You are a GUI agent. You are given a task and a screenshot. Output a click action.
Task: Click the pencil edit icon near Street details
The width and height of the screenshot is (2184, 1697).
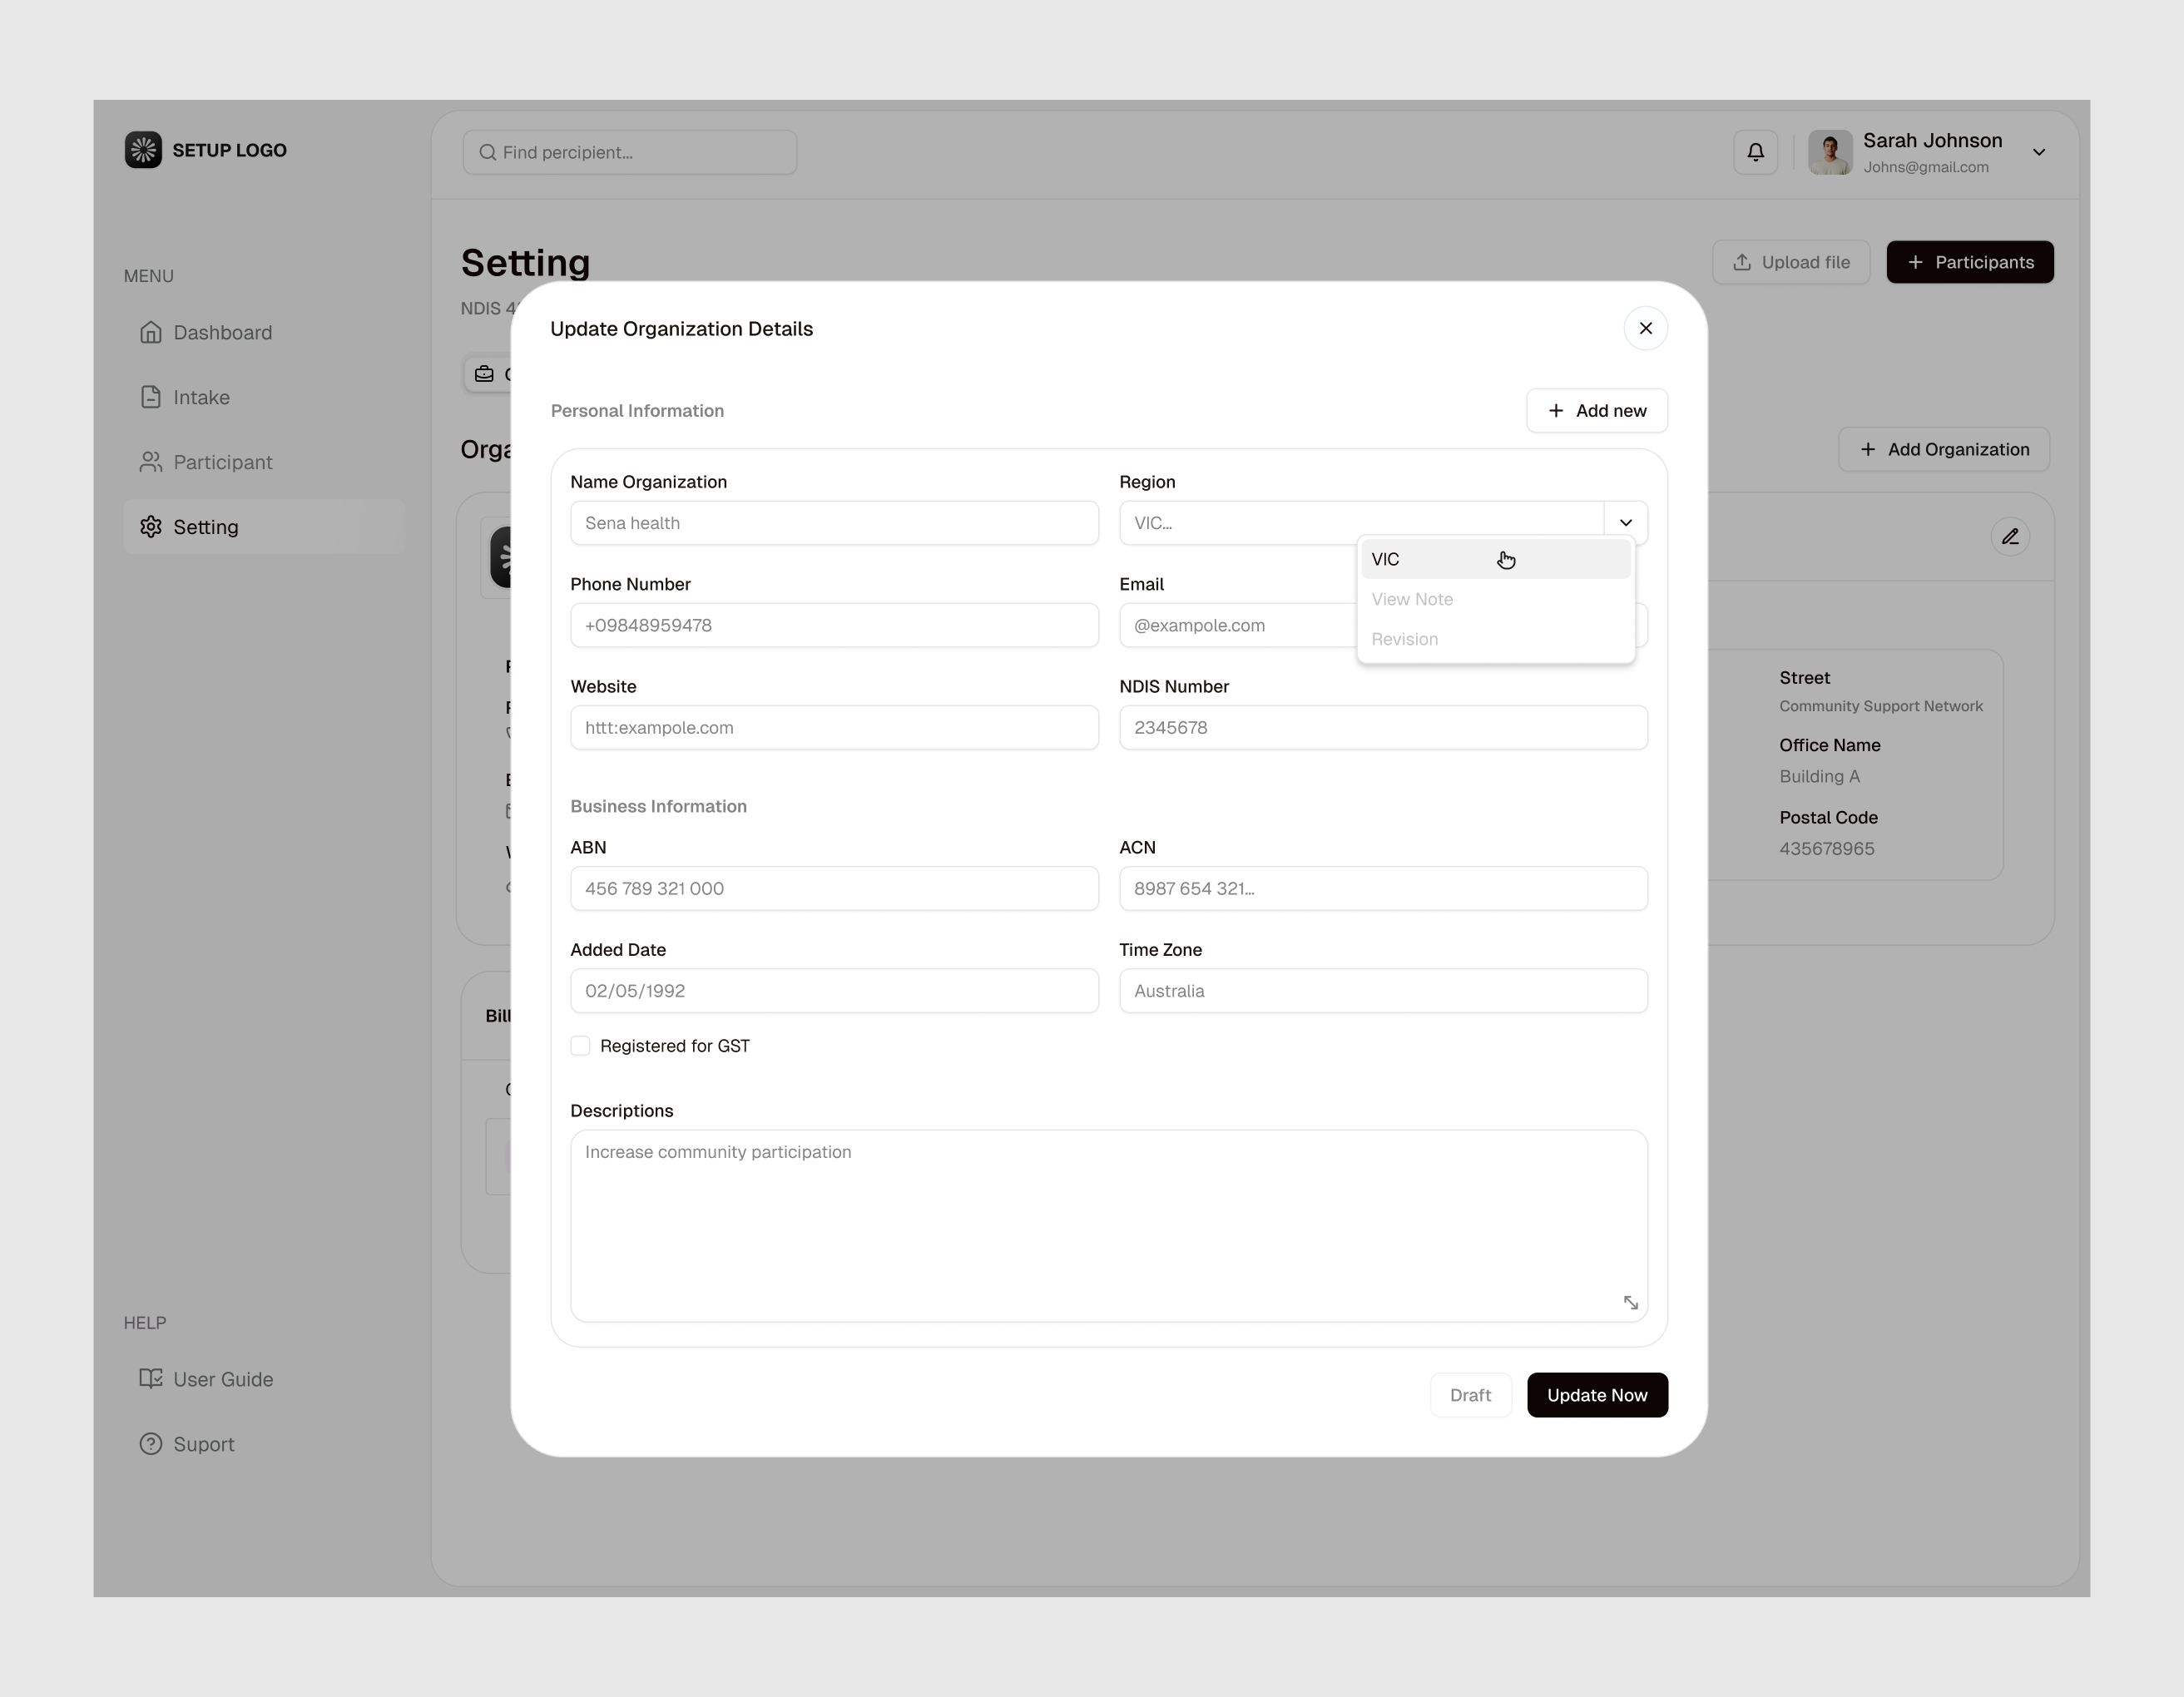pyautogui.click(x=2011, y=537)
